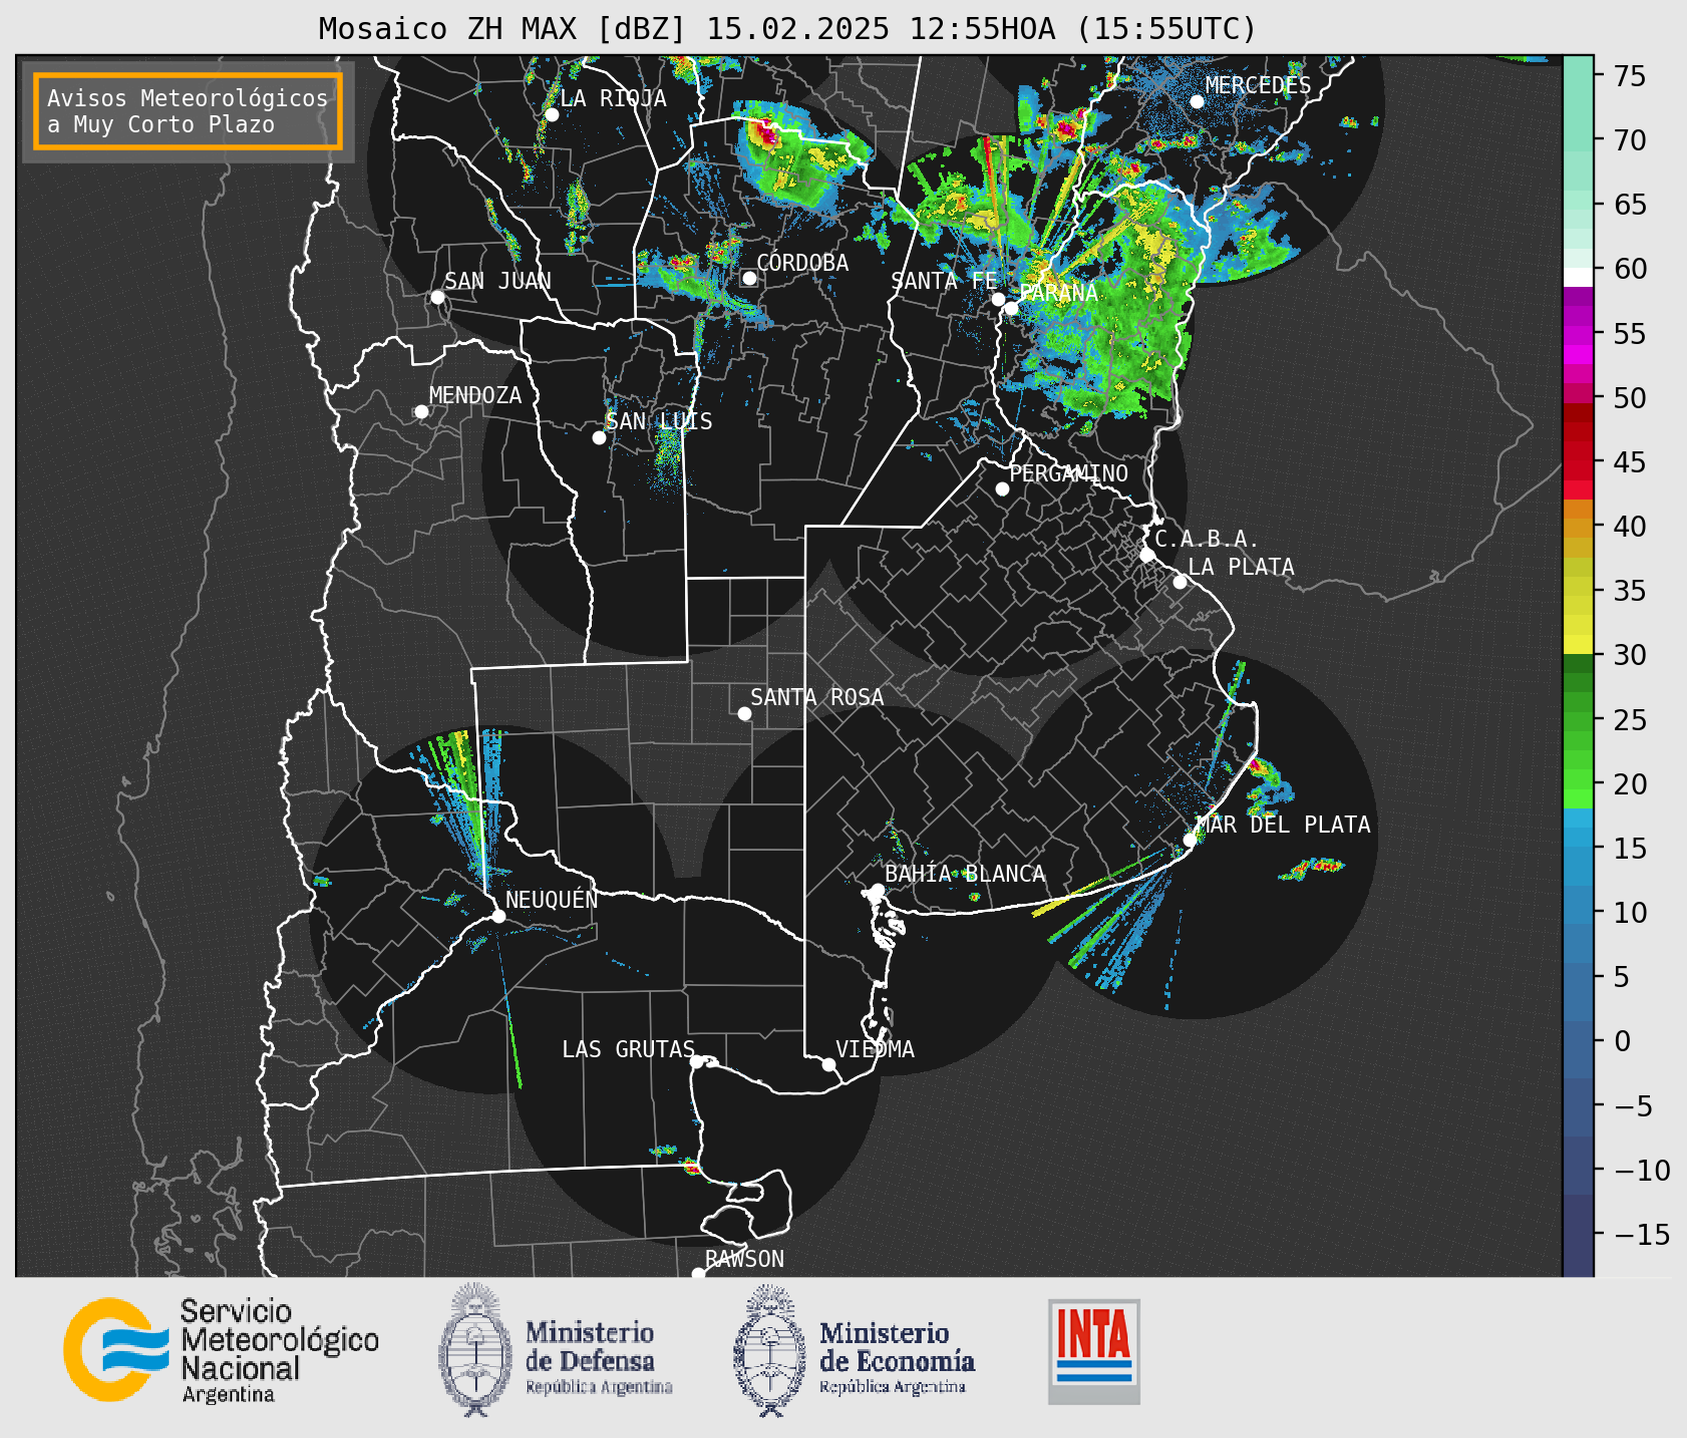Click the CÓRDOBA map label
This screenshot has height=1438, width=1687.
[802, 263]
